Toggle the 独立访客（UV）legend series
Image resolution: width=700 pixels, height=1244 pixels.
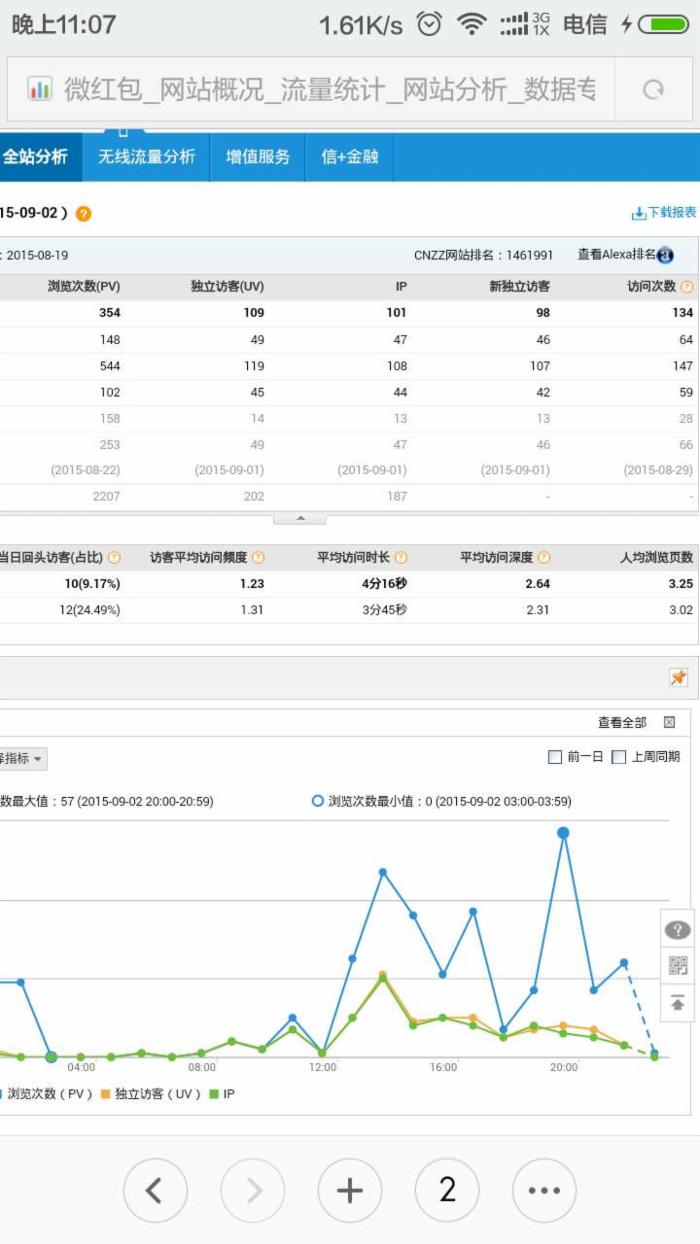151,1094
